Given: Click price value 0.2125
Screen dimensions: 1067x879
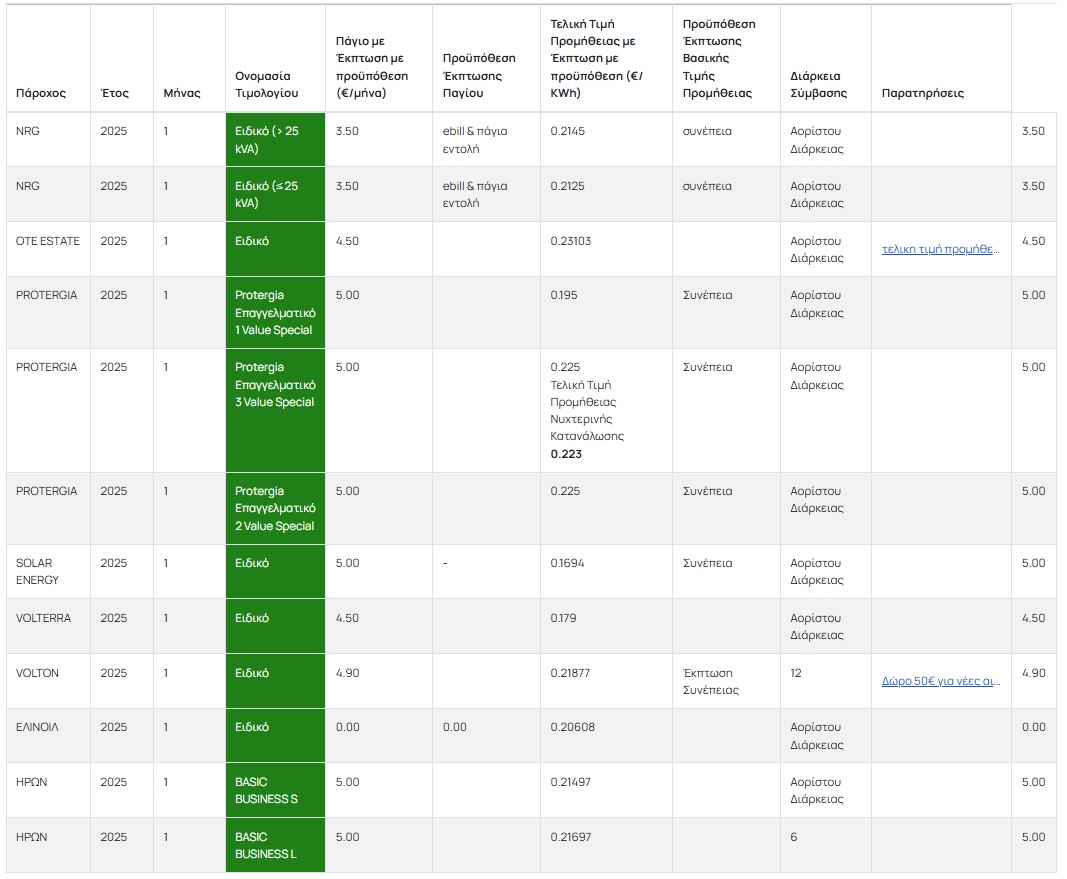Looking at the screenshot, I should 568,186.
